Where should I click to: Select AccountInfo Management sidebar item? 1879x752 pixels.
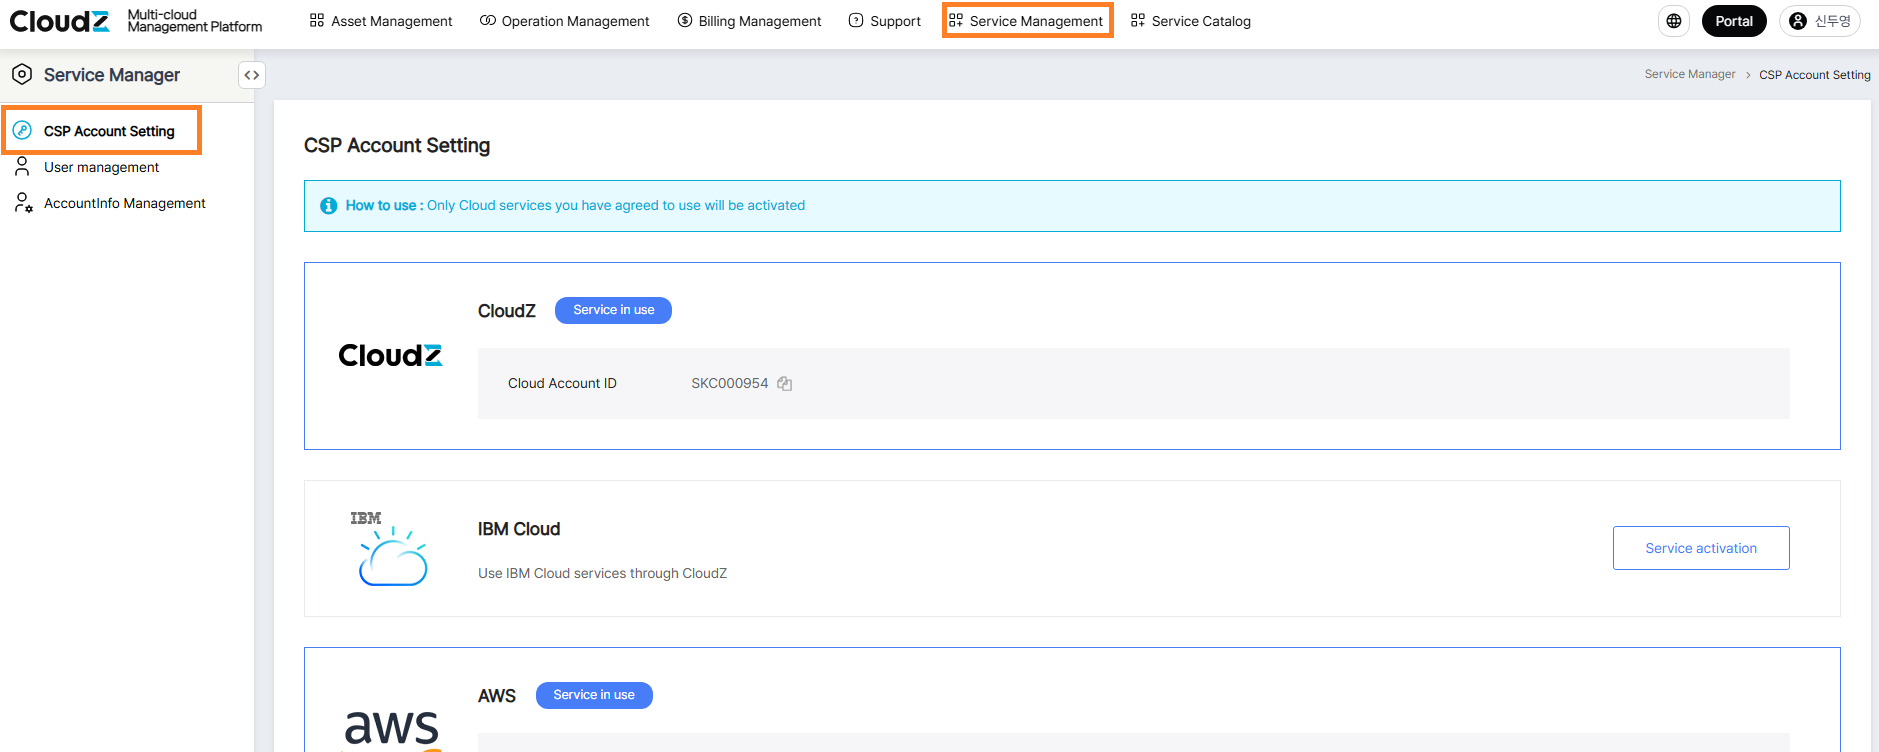coord(124,203)
